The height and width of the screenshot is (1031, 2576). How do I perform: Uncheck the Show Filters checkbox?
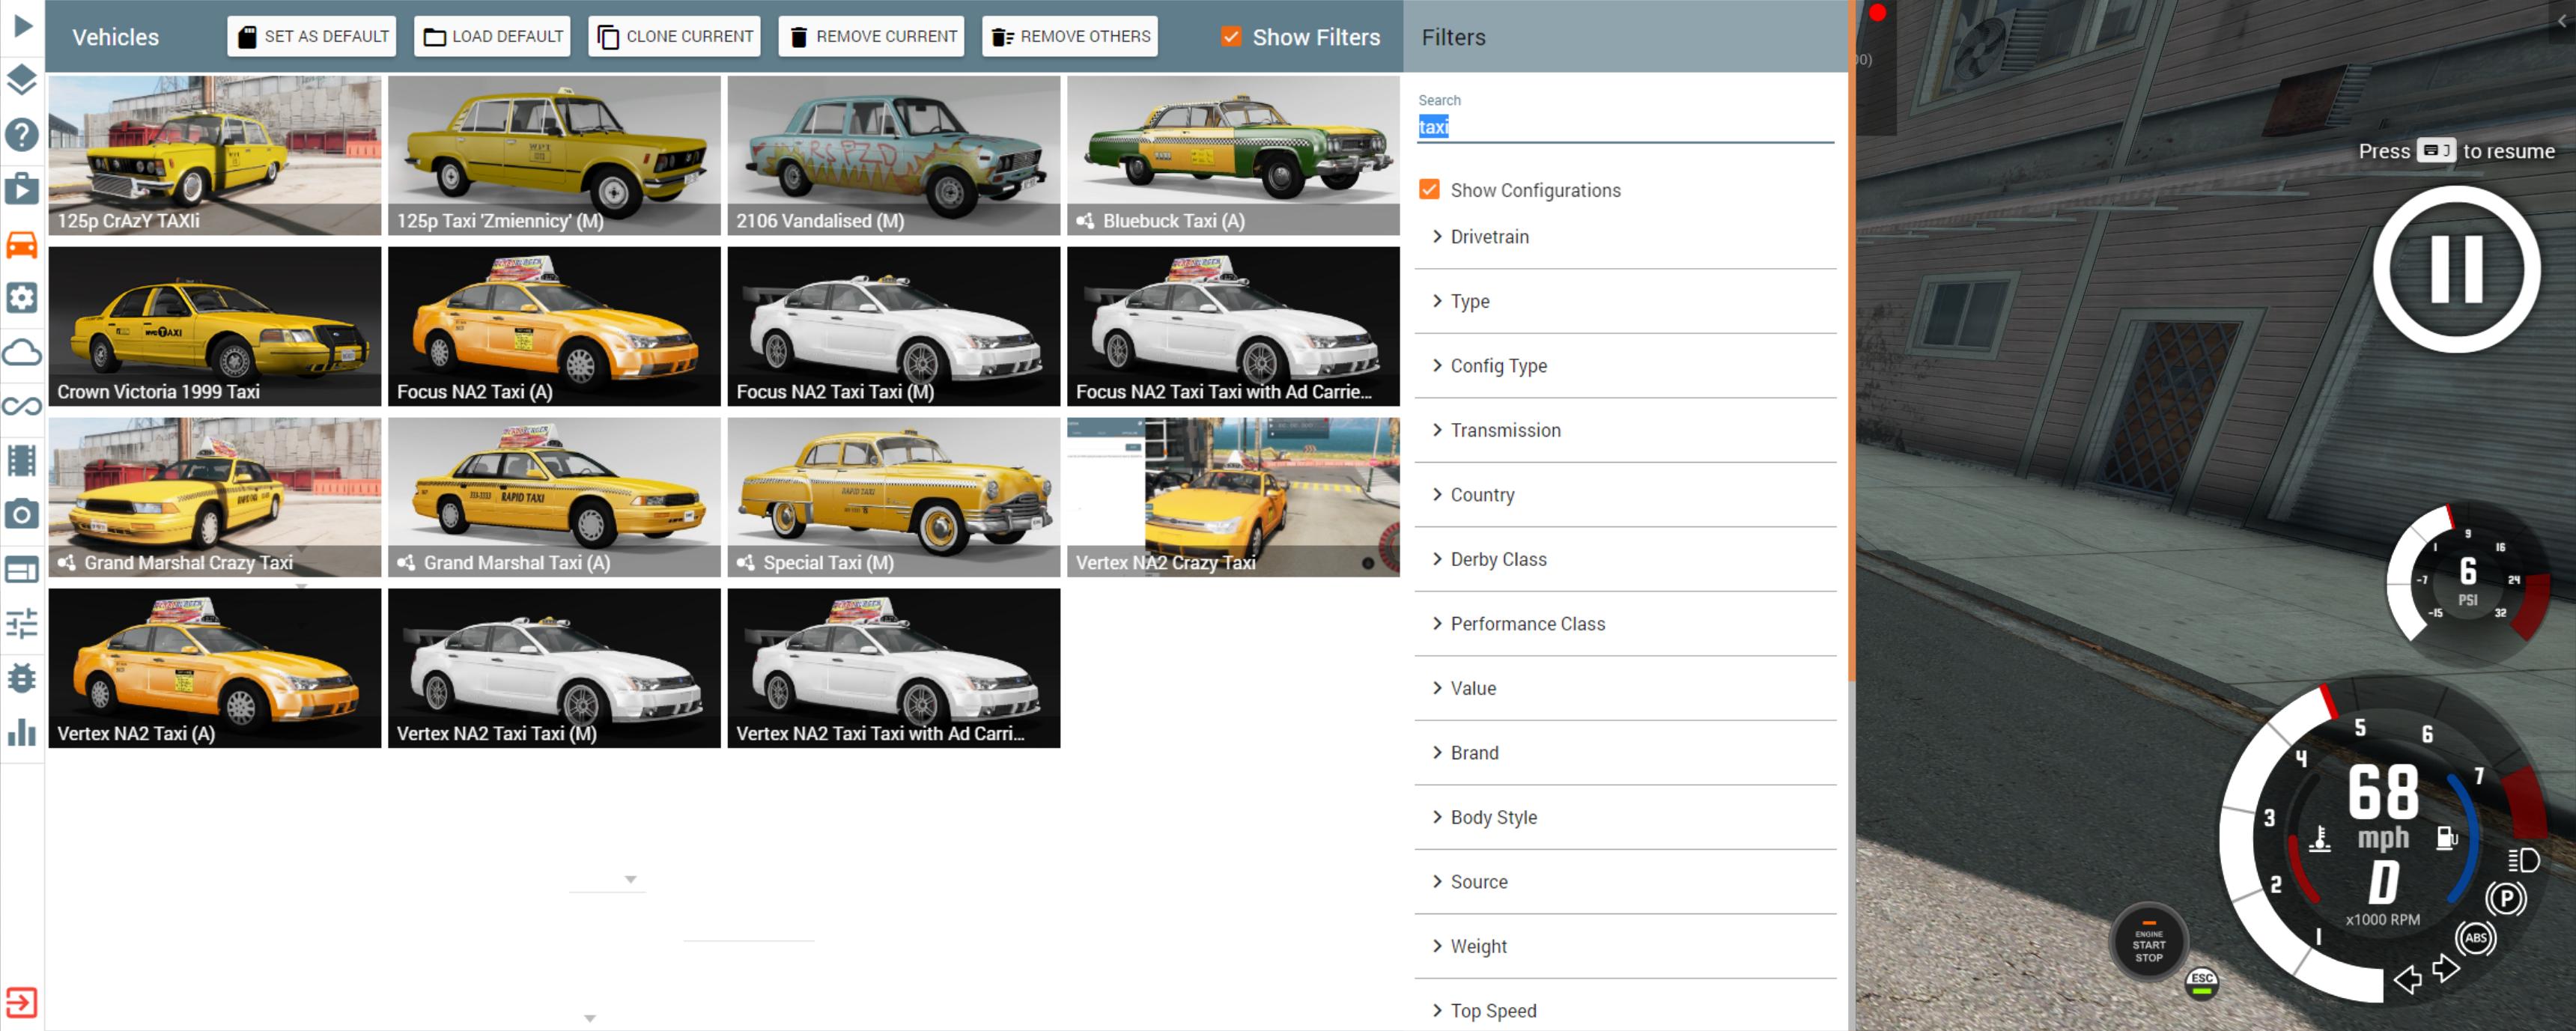(1231, 37)
